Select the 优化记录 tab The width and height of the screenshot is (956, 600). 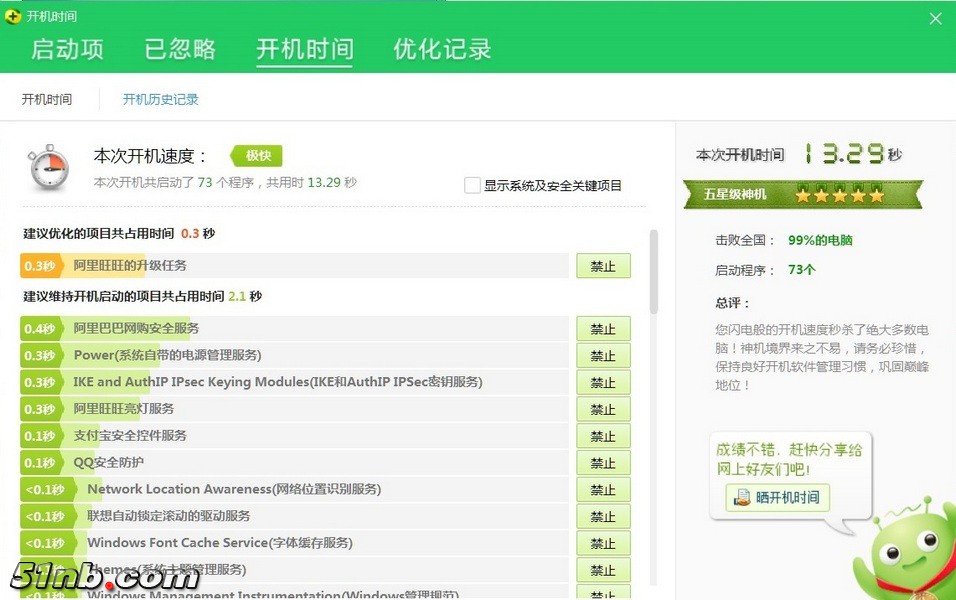pyautogui.click(x=442, y=49)
